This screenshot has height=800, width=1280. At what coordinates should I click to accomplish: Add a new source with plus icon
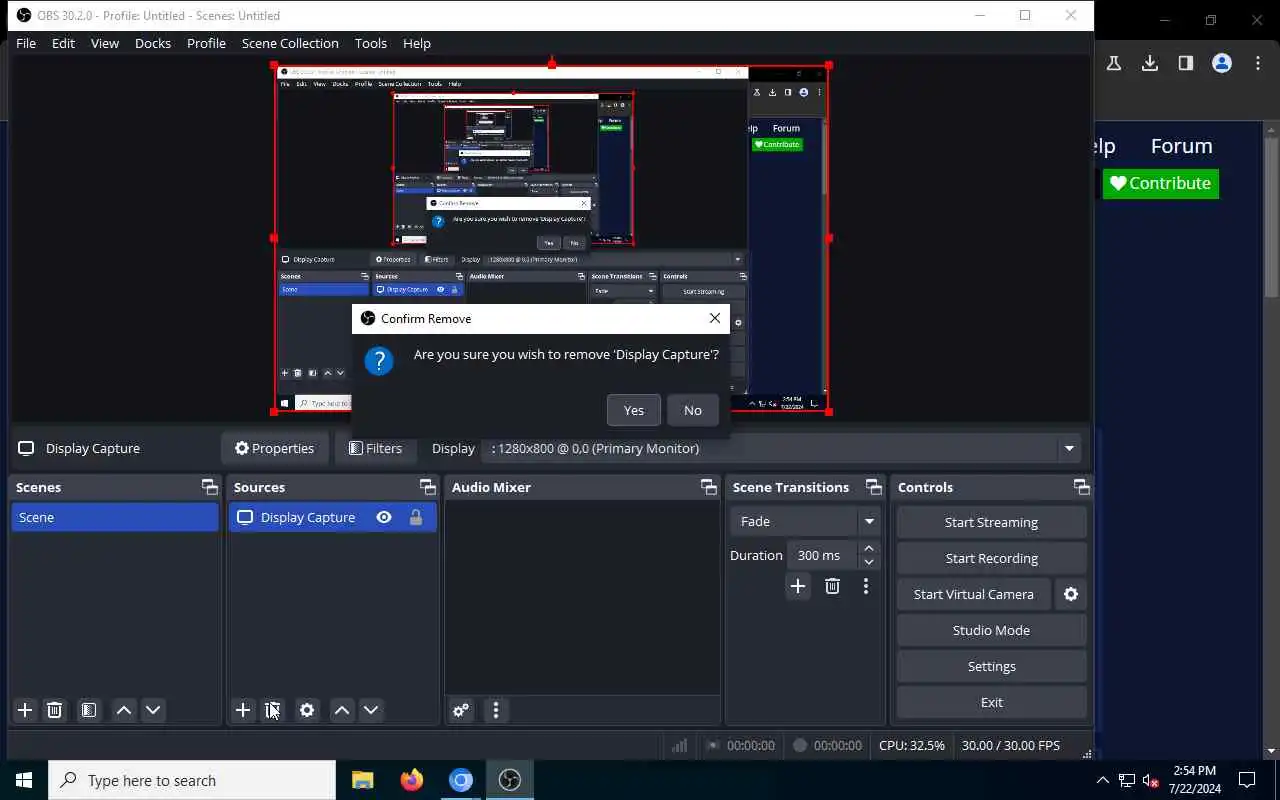click(243, 710)
